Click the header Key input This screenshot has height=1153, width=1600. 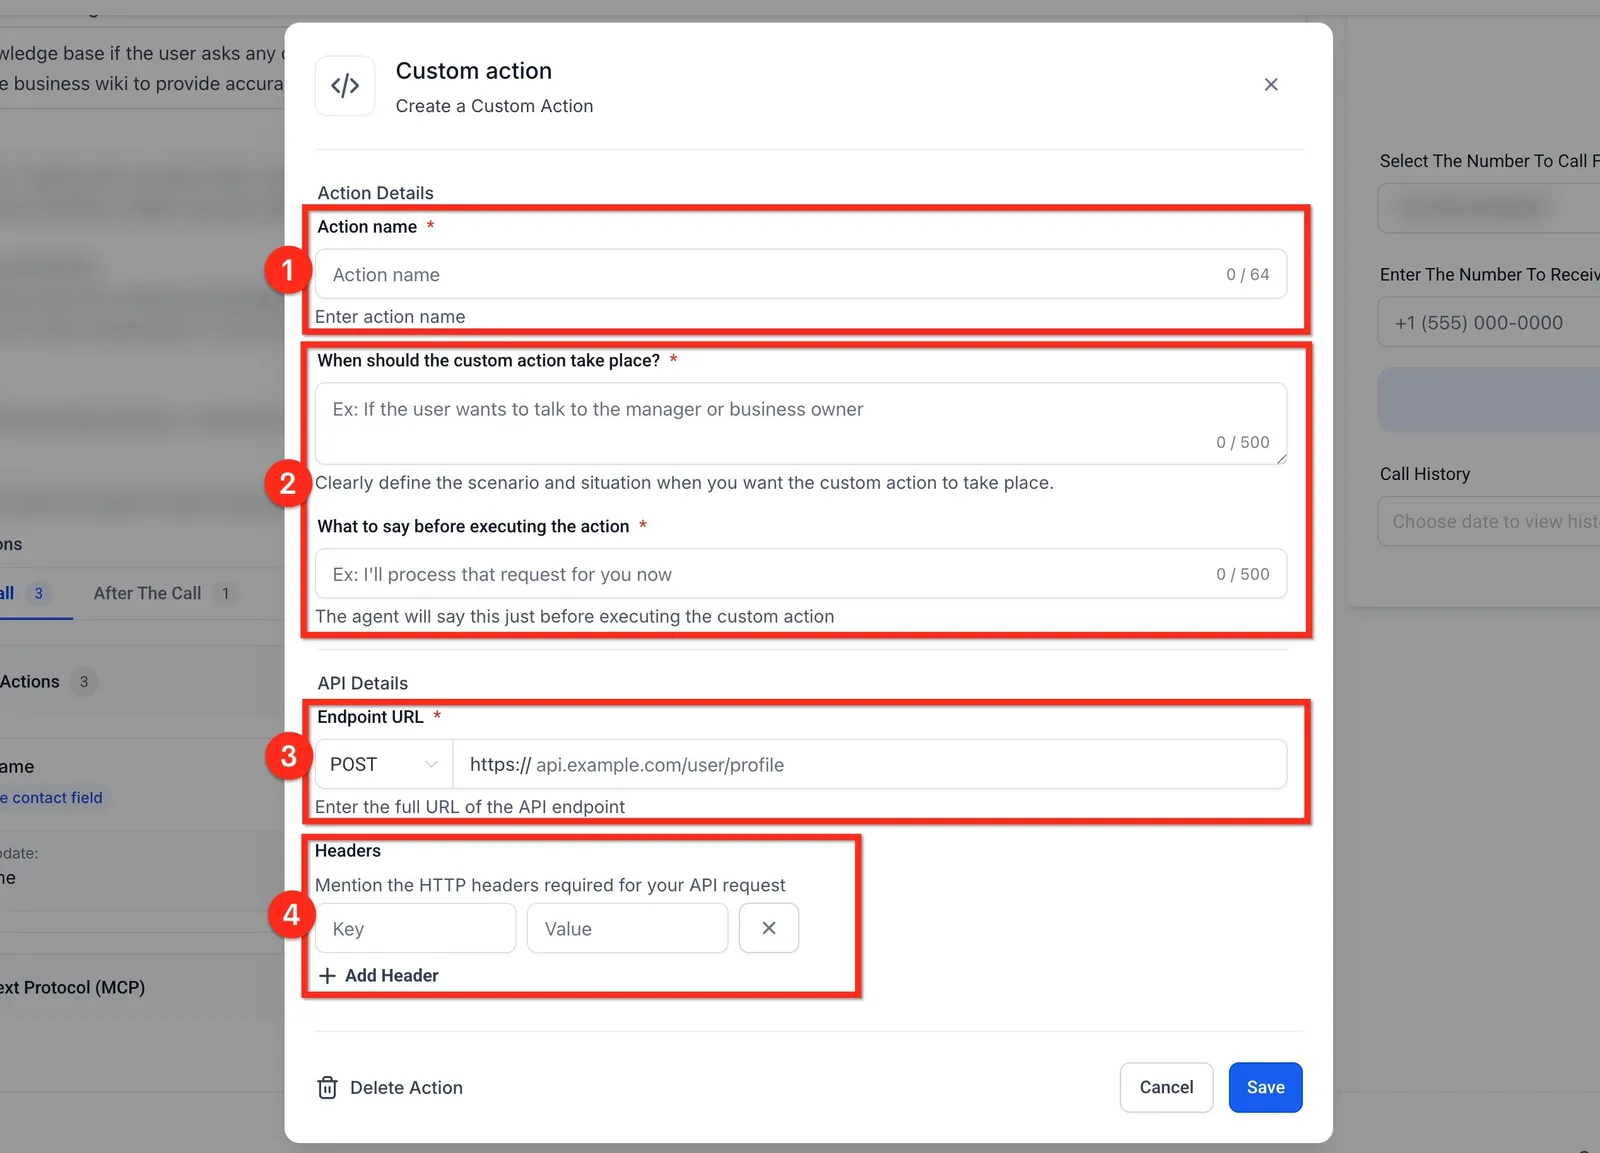coord(416,928)
